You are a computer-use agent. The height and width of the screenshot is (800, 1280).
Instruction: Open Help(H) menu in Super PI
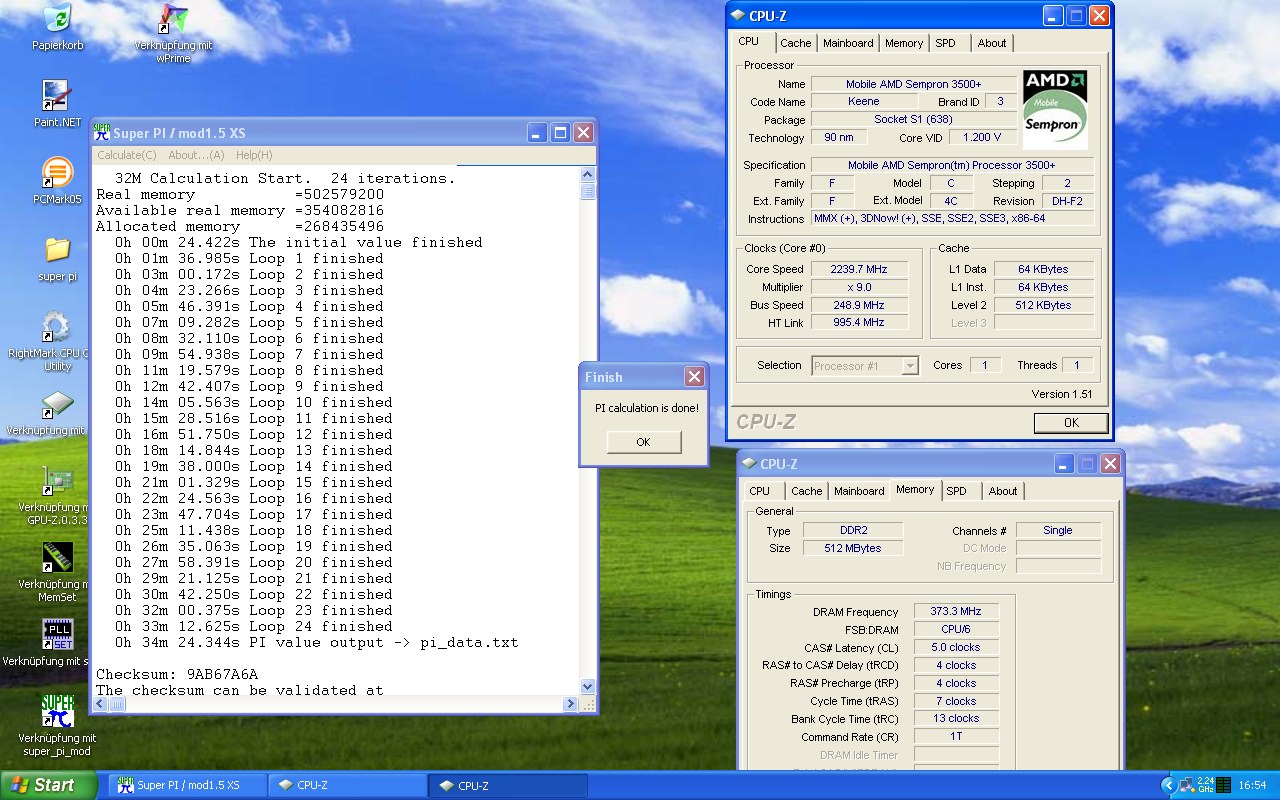pos(254,155)
